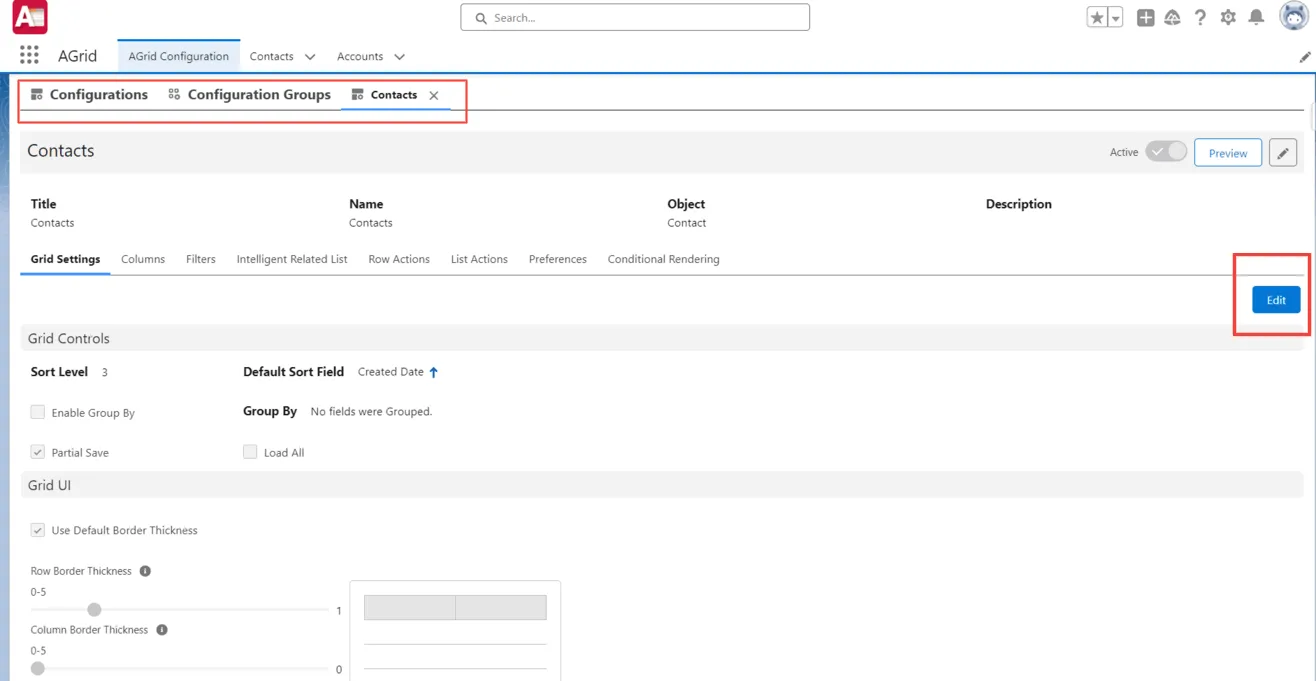
Task: Expand the Accounts nav tab dropdown
Action: tap(399, 57)
